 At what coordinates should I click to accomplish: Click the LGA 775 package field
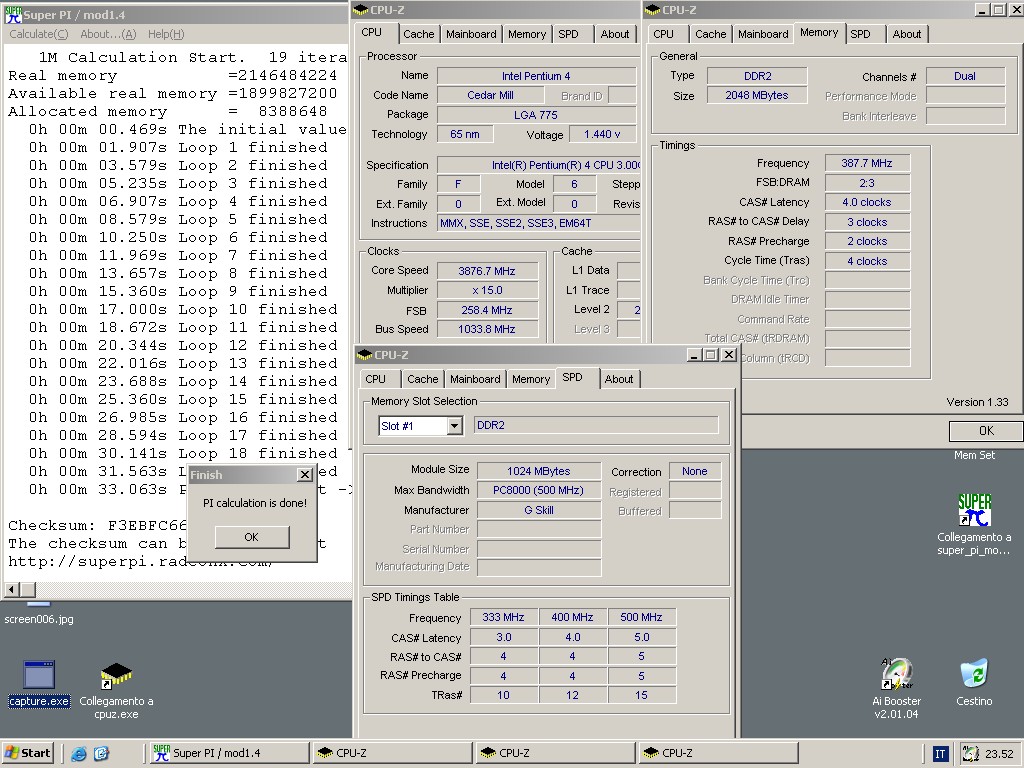point(536,115)
